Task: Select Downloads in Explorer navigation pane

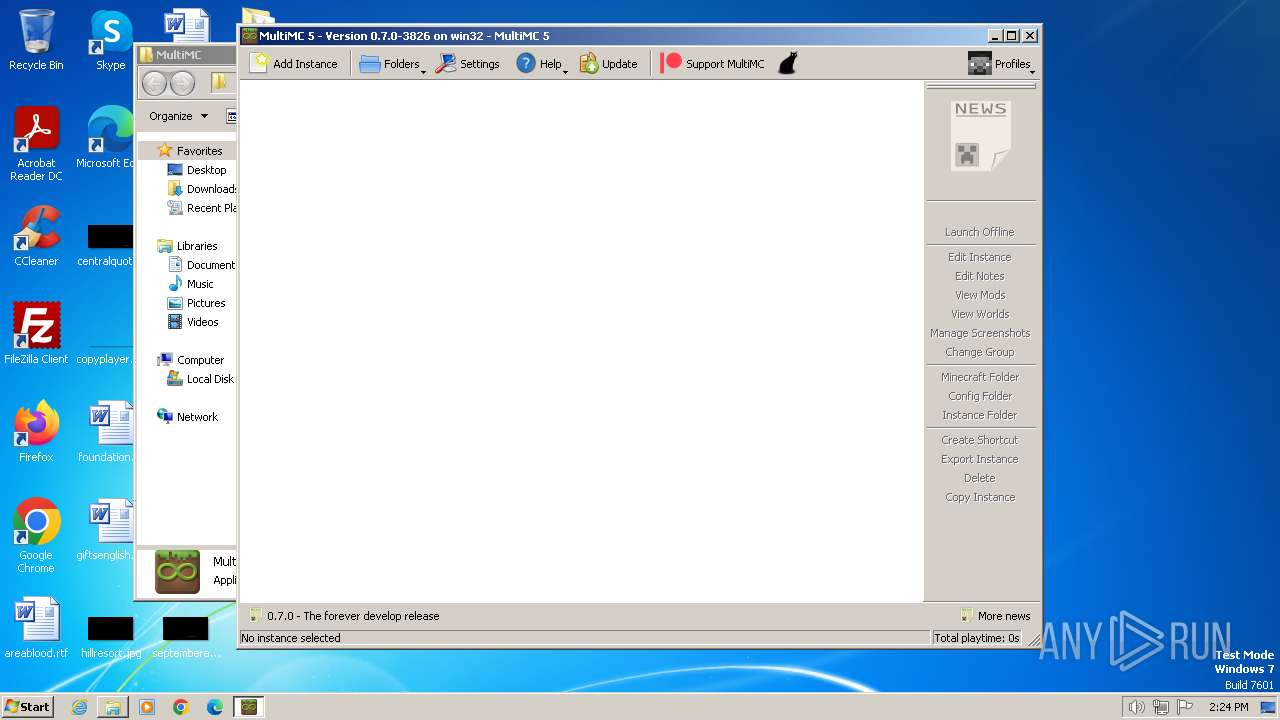Action: pos(202,189)
